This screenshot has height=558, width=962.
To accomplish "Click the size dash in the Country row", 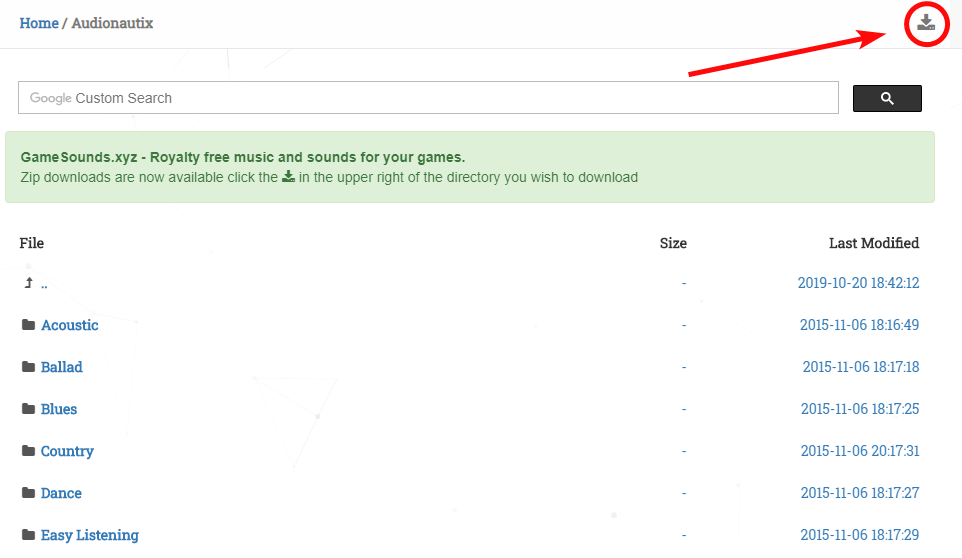I will pos(684,451).
